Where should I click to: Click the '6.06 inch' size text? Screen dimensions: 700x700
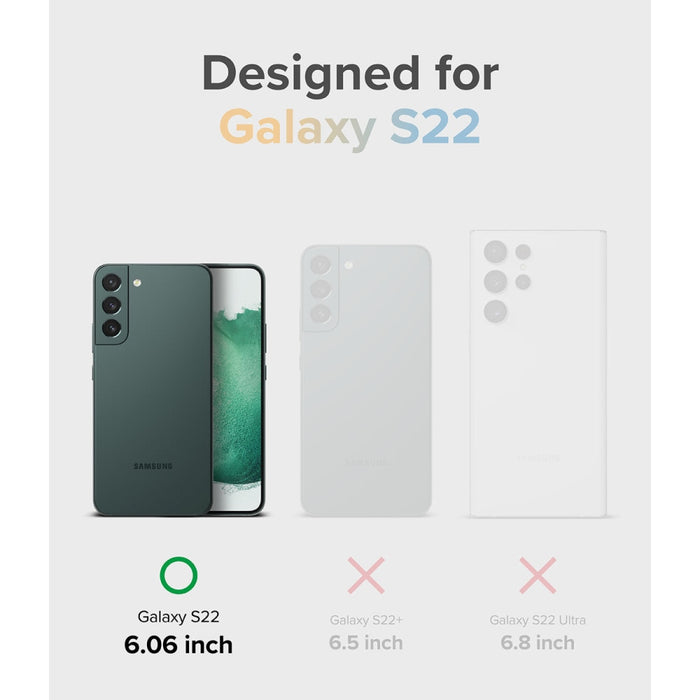point(178,645)
